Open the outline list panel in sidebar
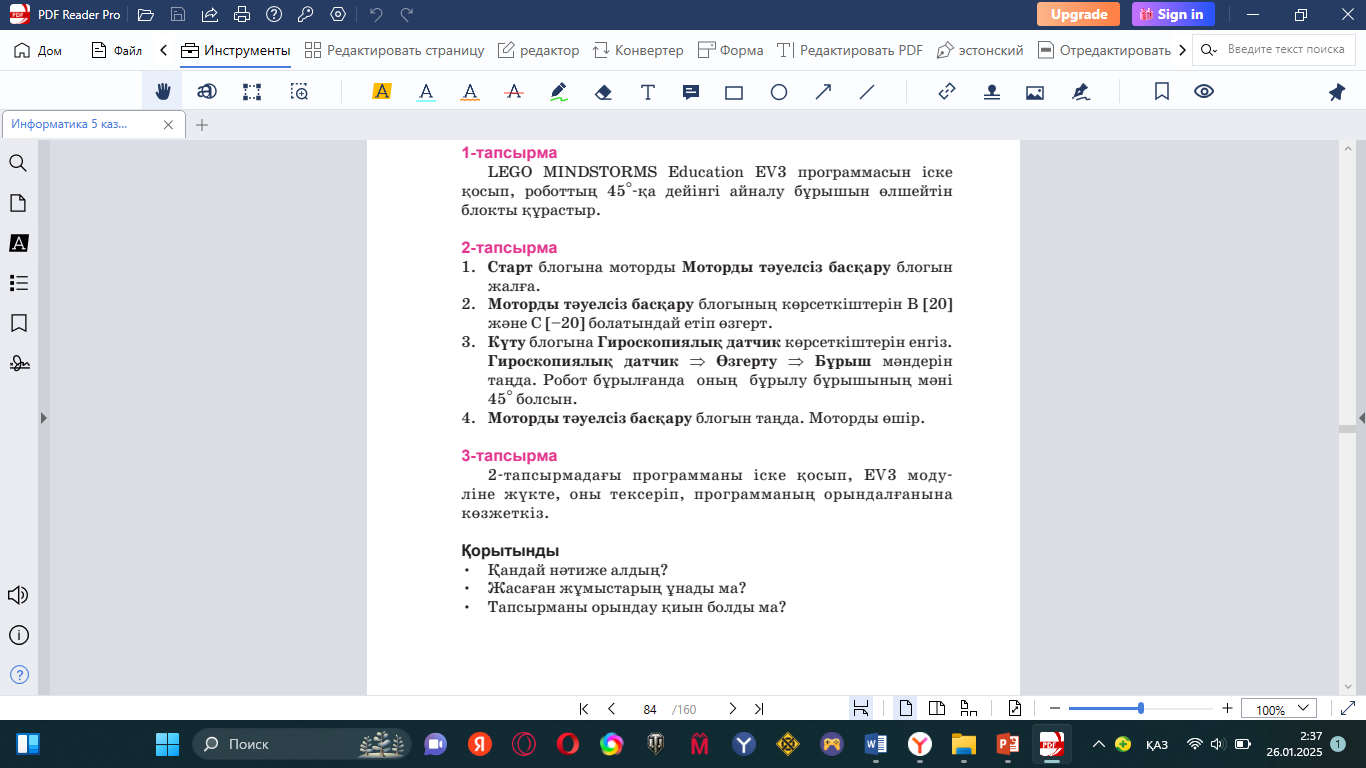The height and width of the screenshot is (768, 1366). click(x=18, y=283)
